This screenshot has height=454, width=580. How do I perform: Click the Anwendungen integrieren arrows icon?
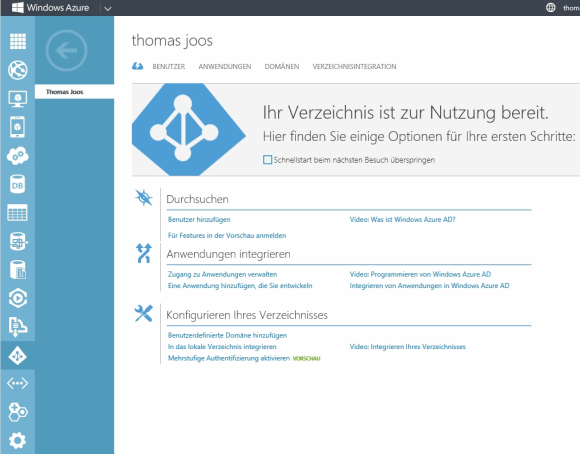click(x=144, y=253)
